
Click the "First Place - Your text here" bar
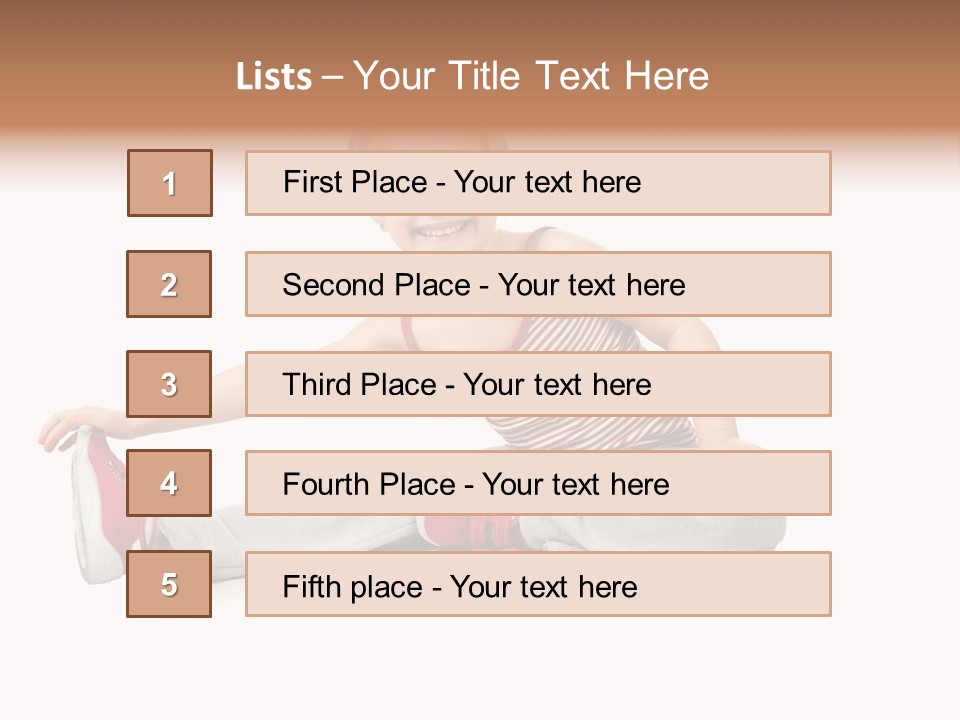(x=538, y=183)
